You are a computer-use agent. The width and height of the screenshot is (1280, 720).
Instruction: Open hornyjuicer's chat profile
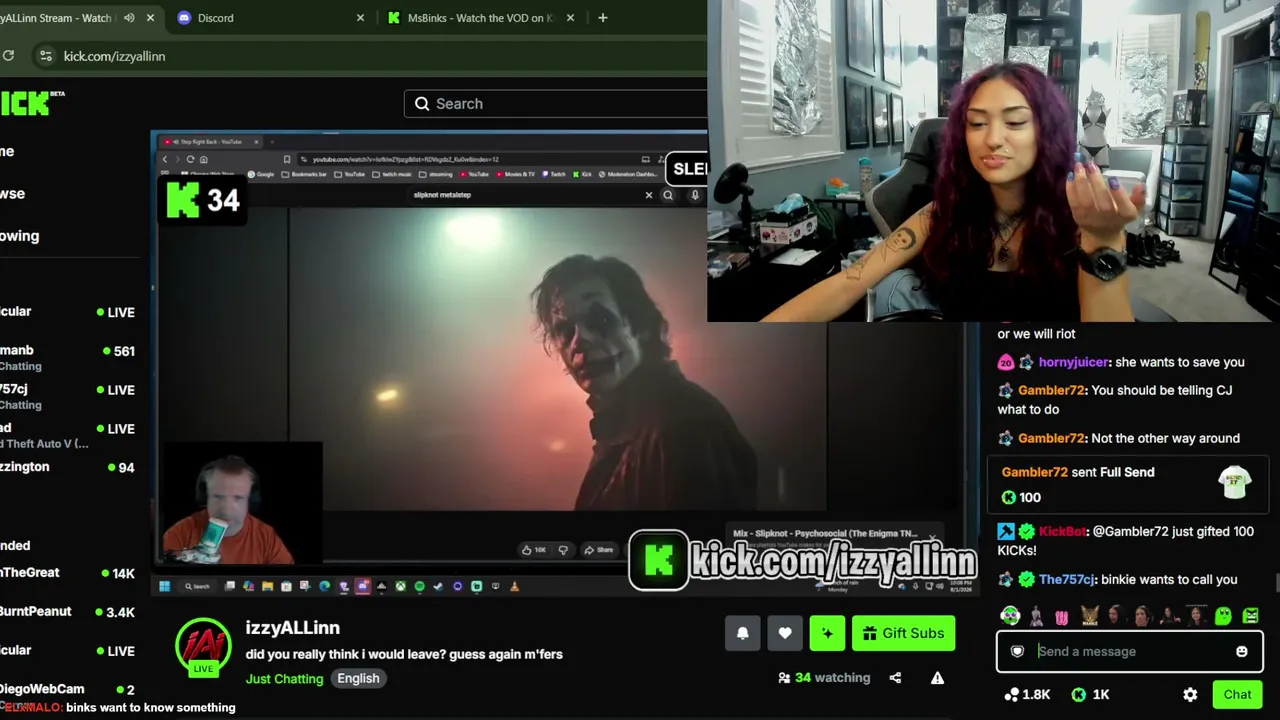1074,363
